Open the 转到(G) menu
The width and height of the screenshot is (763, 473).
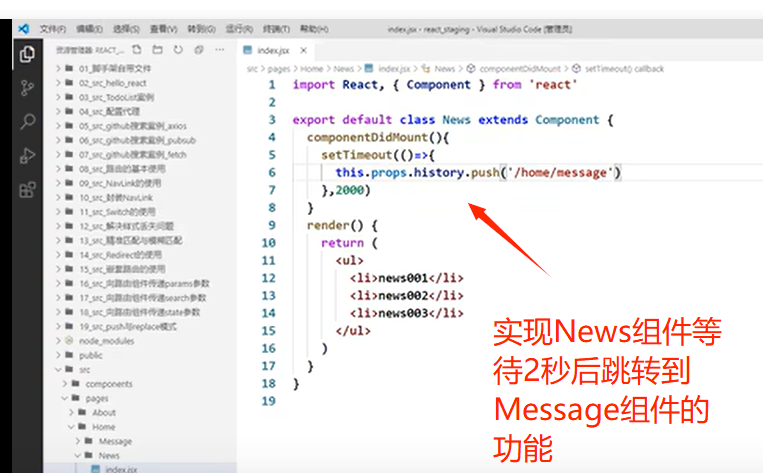tap(201, 29)
